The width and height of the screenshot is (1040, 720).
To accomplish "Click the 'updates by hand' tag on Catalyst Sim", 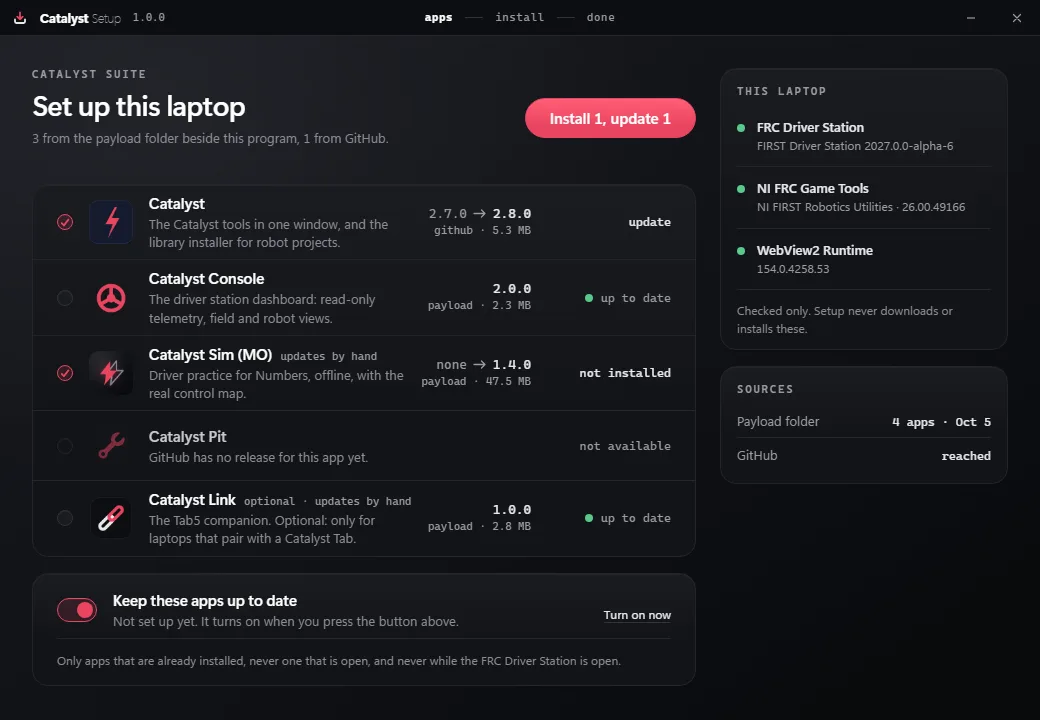I will [328, 356].
